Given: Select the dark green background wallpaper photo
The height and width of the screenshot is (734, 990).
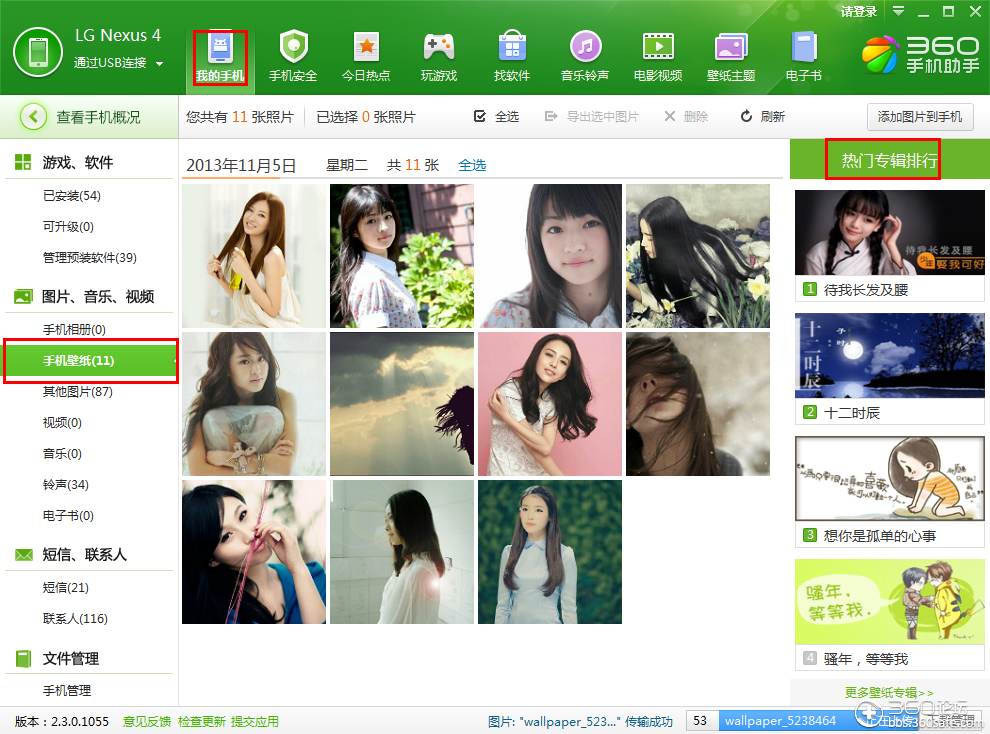Looking at the screenshot, I should point(550,552).
